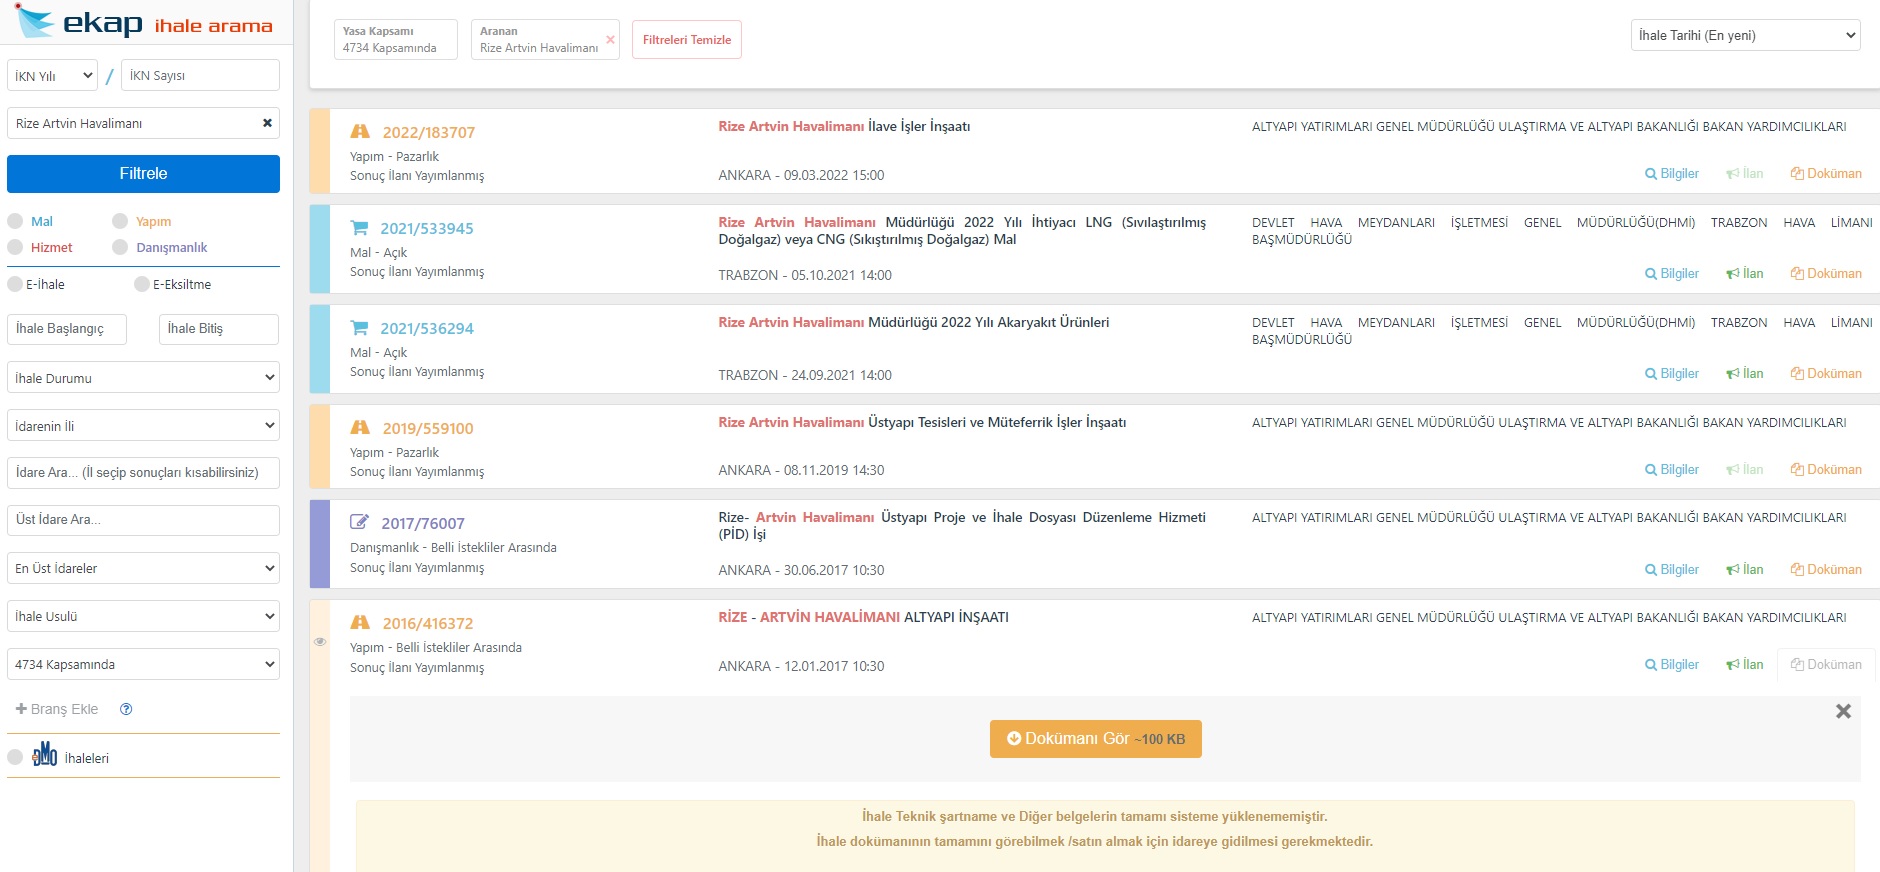Open Doküman for tender 2019/559100
Screen dimensions: 1880x872
coord(1826,469)
